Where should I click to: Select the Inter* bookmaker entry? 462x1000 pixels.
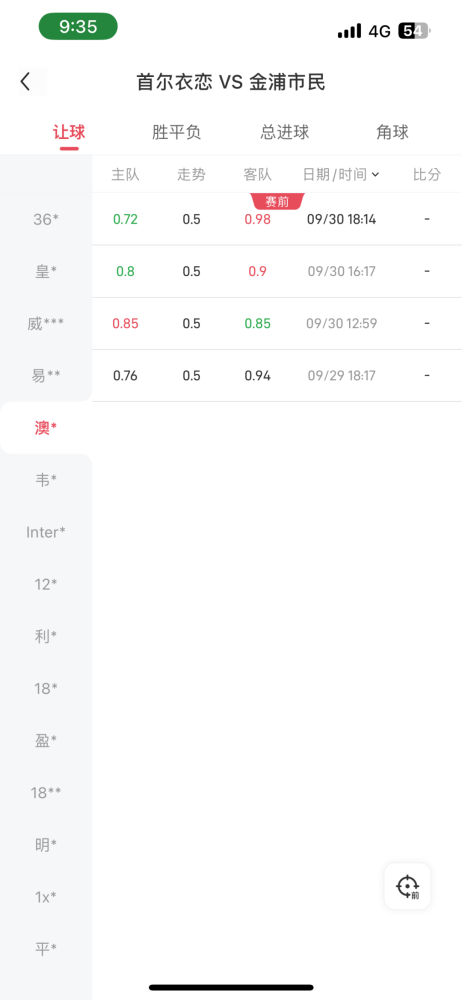point(46,532)
